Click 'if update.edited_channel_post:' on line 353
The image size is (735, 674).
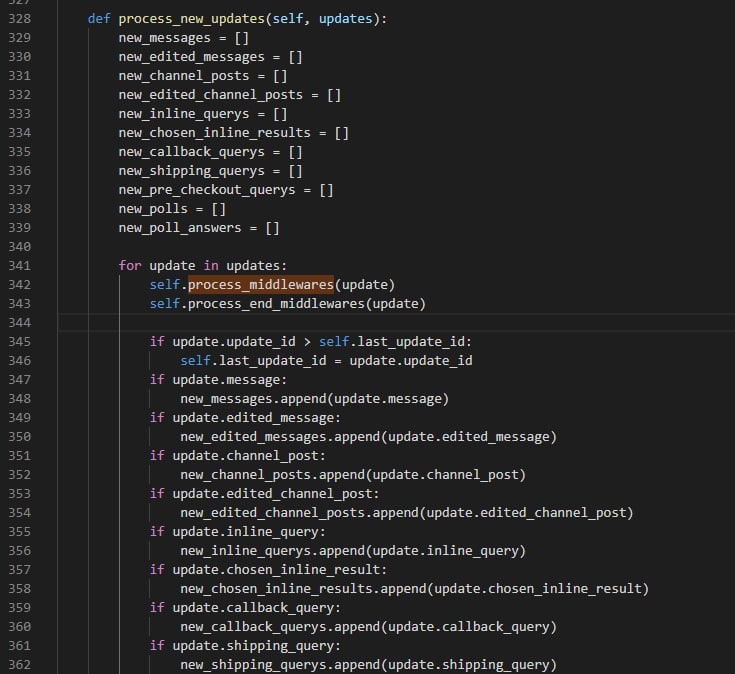tap(264, 494)
